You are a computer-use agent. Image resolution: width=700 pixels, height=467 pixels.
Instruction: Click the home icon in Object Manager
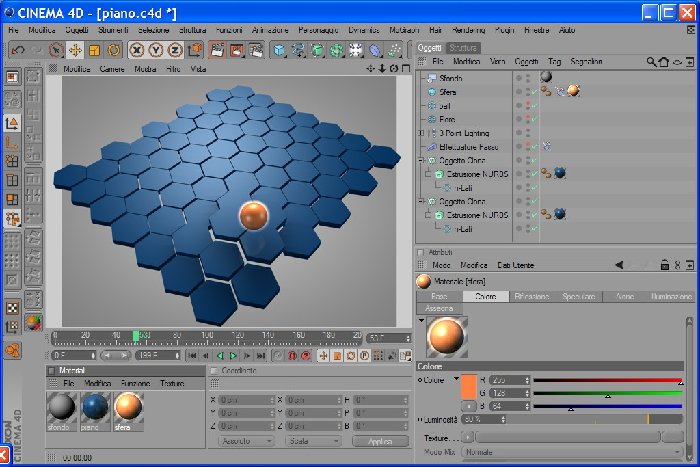(664, 62)
